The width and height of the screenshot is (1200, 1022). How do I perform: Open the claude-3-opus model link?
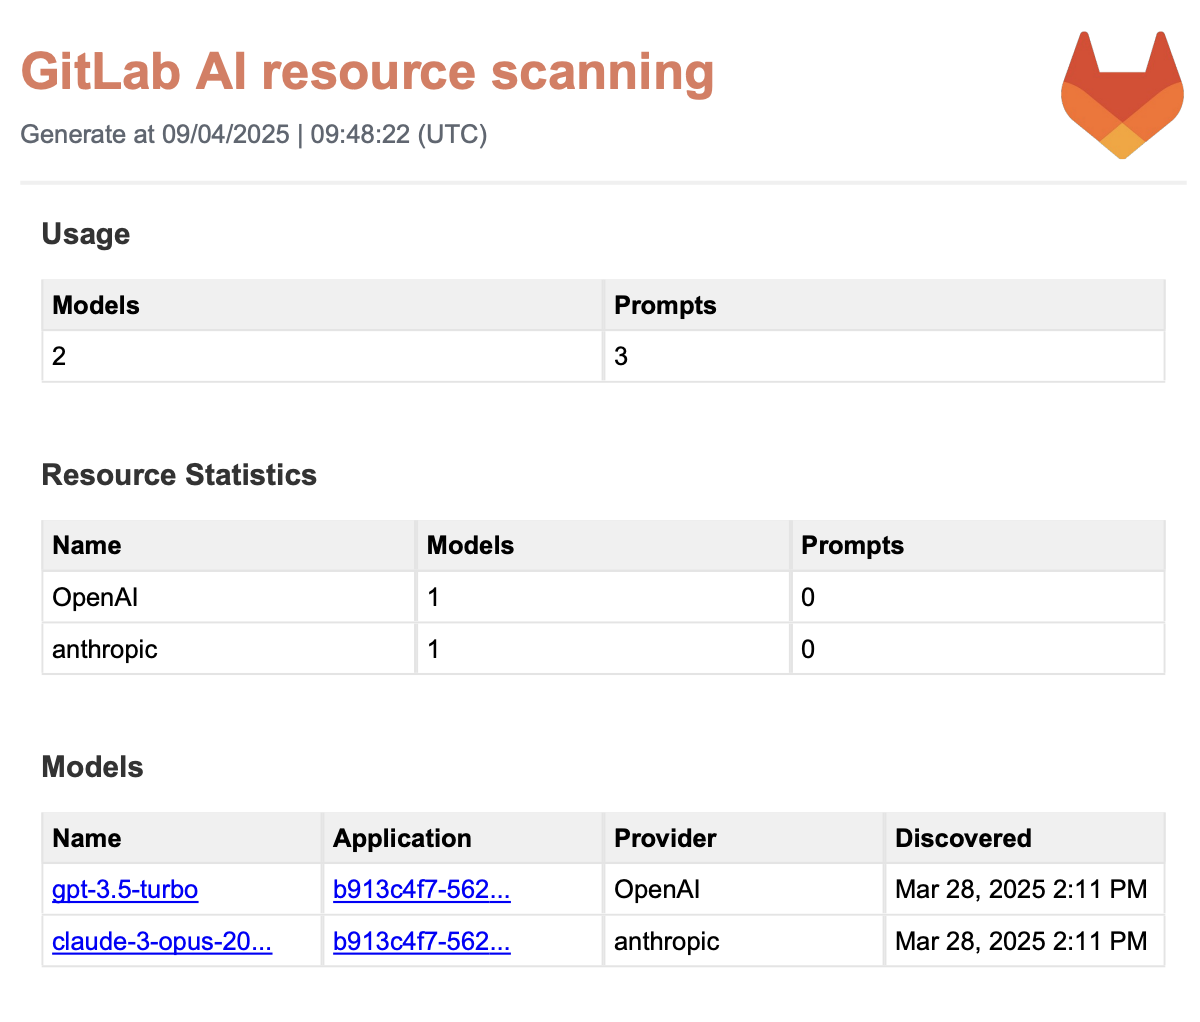point(162,941)
